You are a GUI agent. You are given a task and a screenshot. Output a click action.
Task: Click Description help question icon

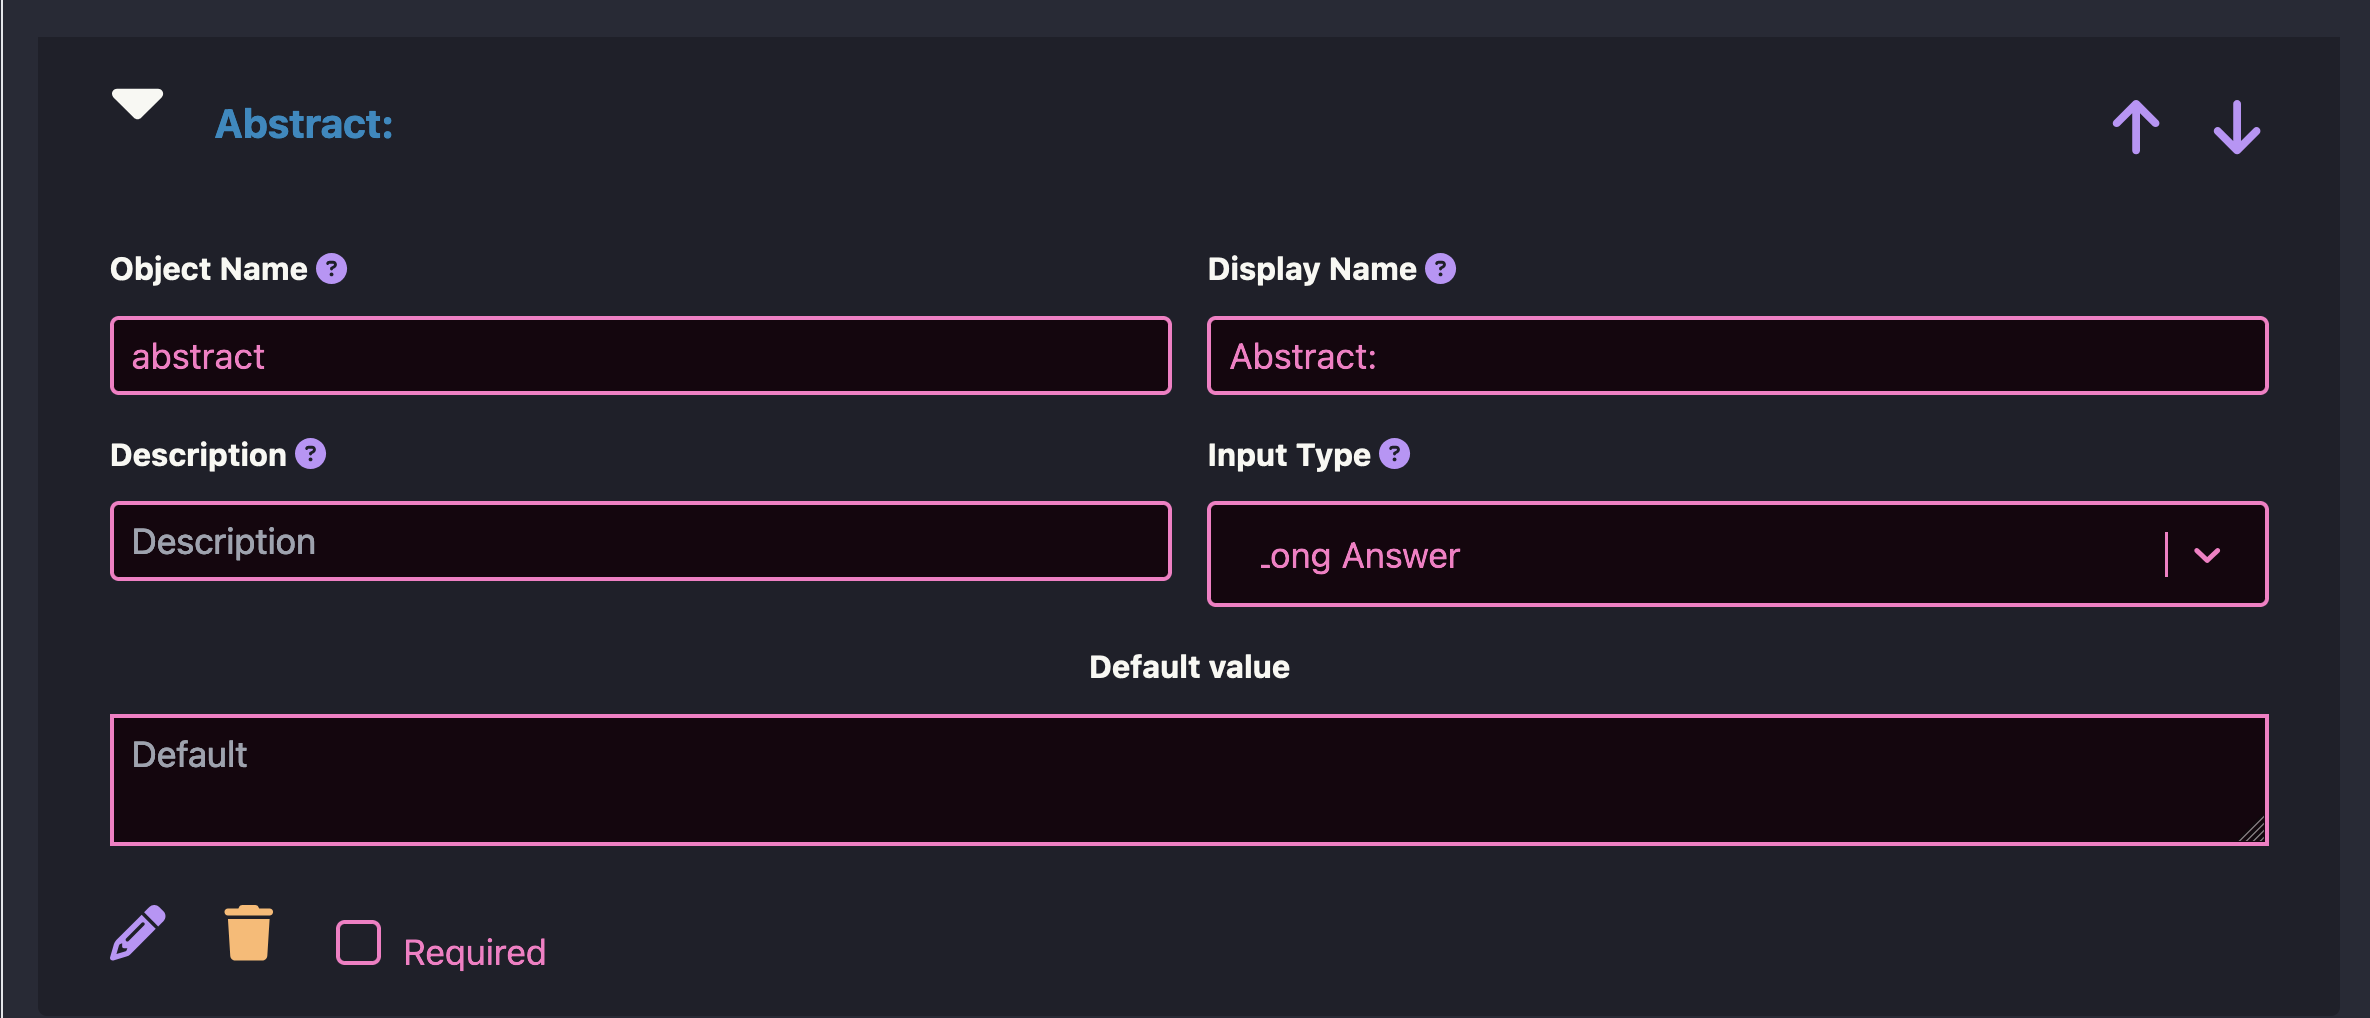pyautogui.click(x=310, y=454)
